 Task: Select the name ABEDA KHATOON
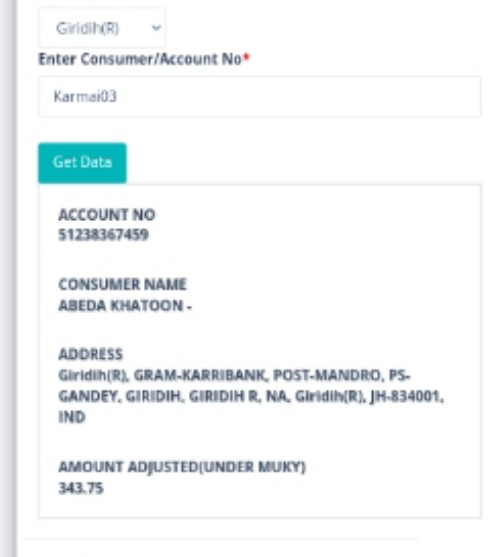pyautogui.click(x=120, y=305)
